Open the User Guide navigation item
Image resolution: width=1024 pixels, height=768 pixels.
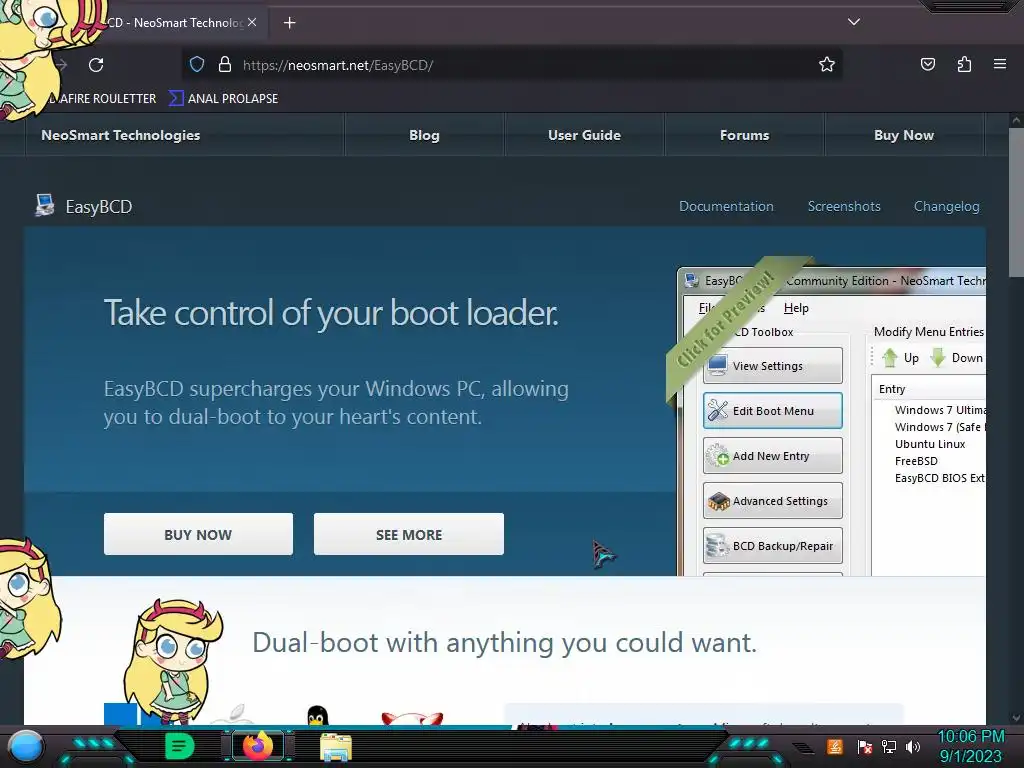coord(584,135)
